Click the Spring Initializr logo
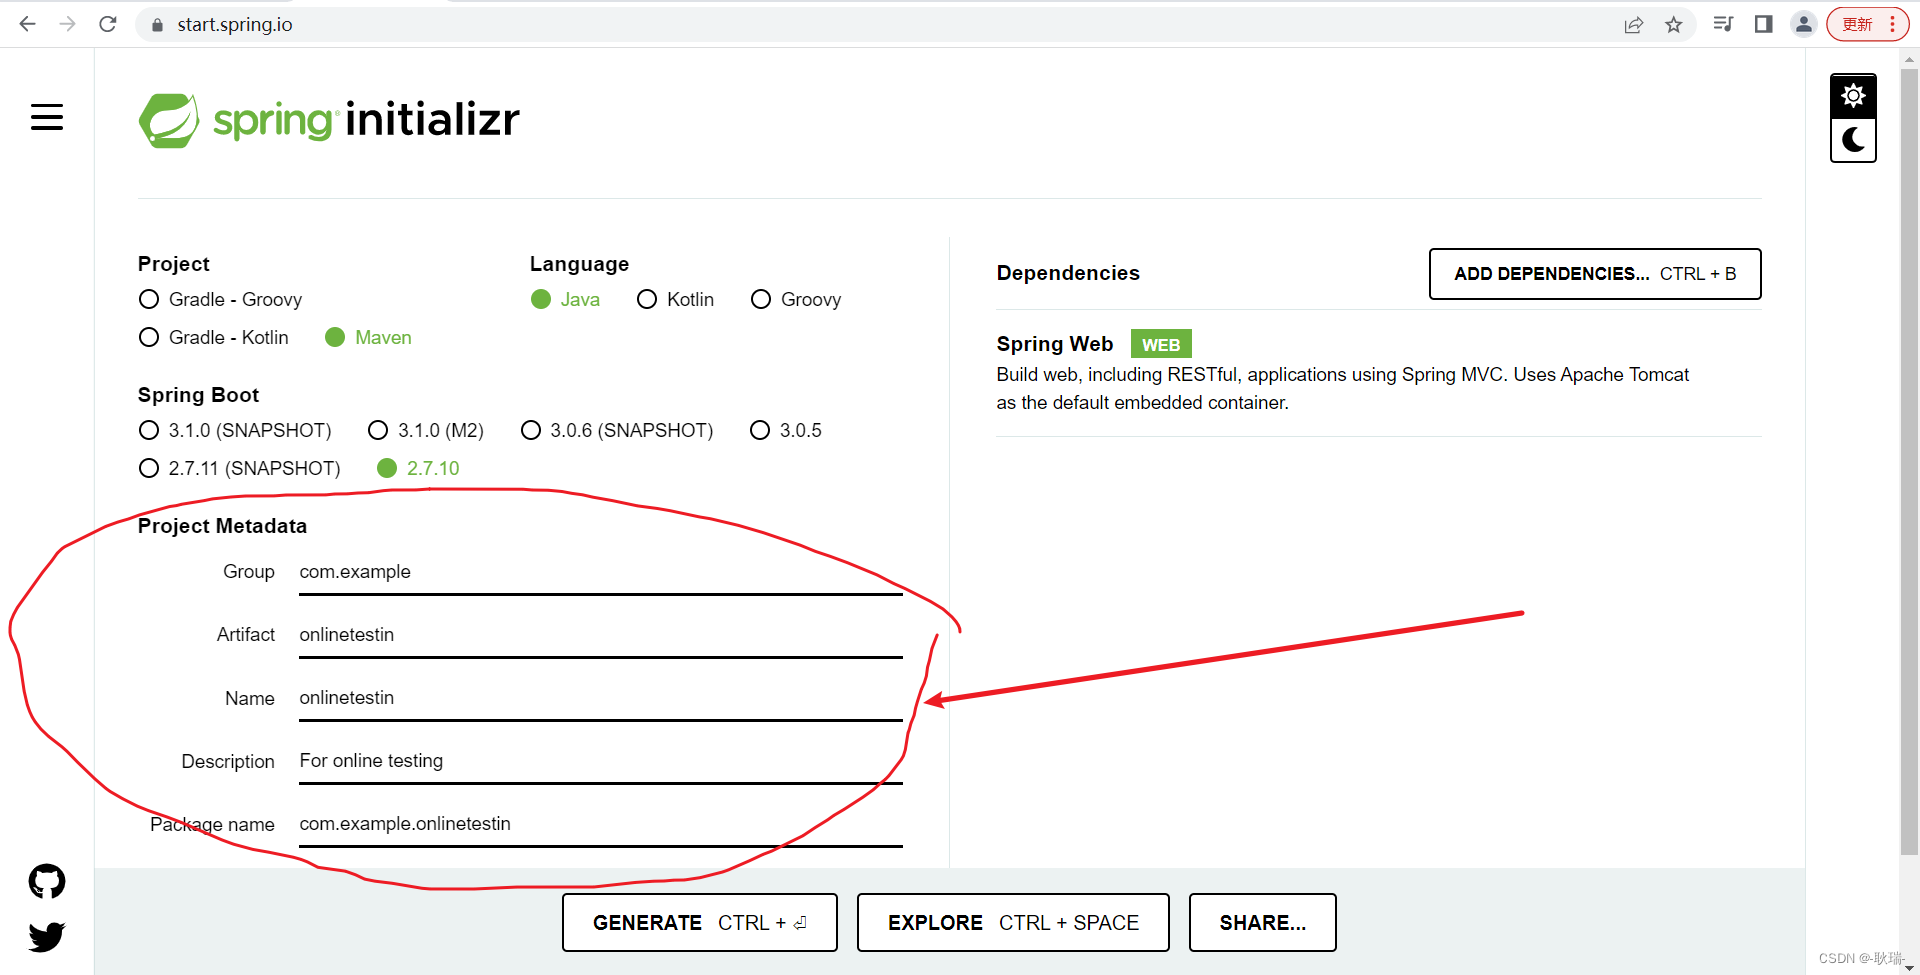 (329, 120)
